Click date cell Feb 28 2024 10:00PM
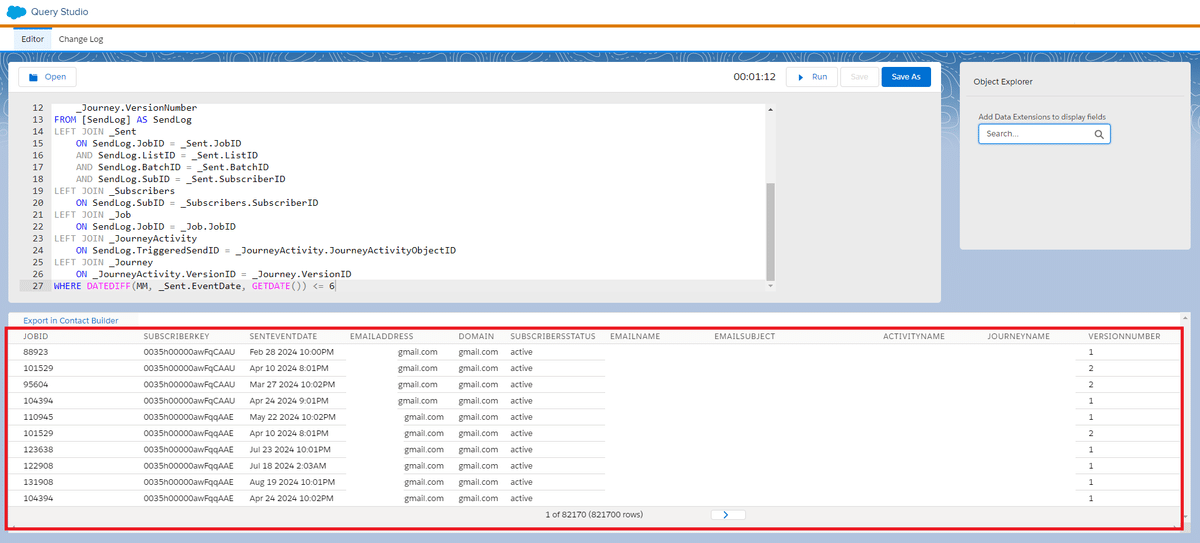1200x543 pixels. point(292,352)
